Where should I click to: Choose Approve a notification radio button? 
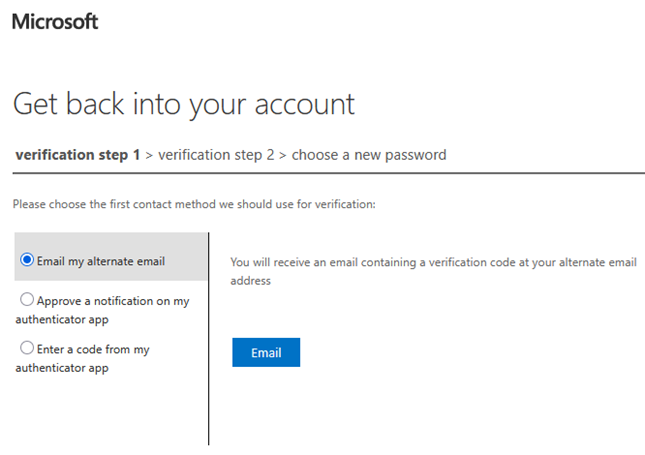pos(27,300)
